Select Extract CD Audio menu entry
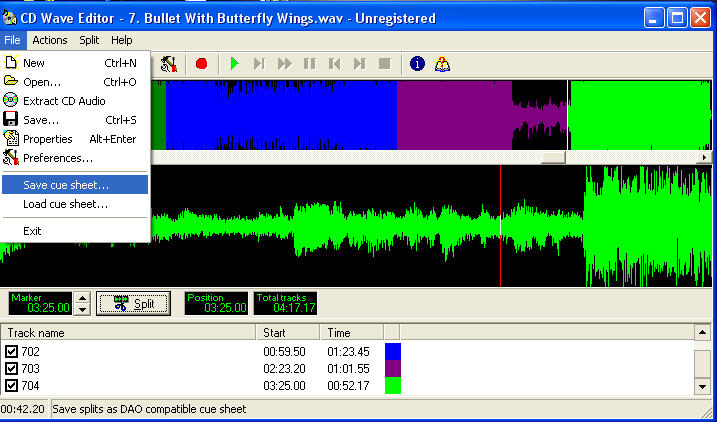Screen dimensions: 717x422 (75, 101)
